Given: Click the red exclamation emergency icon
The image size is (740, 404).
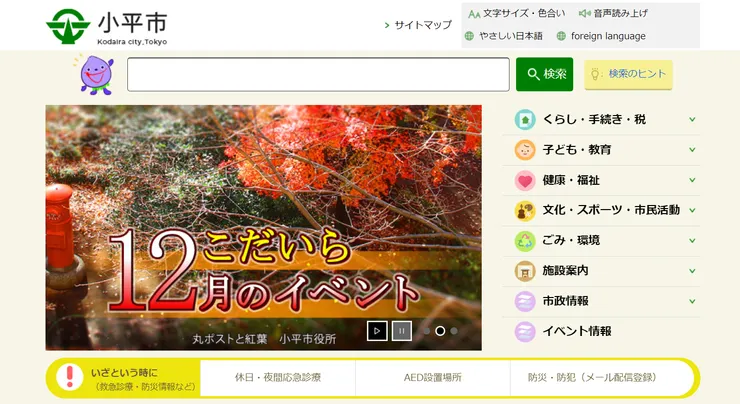Looking at the screenshot, I should [70, 377].
